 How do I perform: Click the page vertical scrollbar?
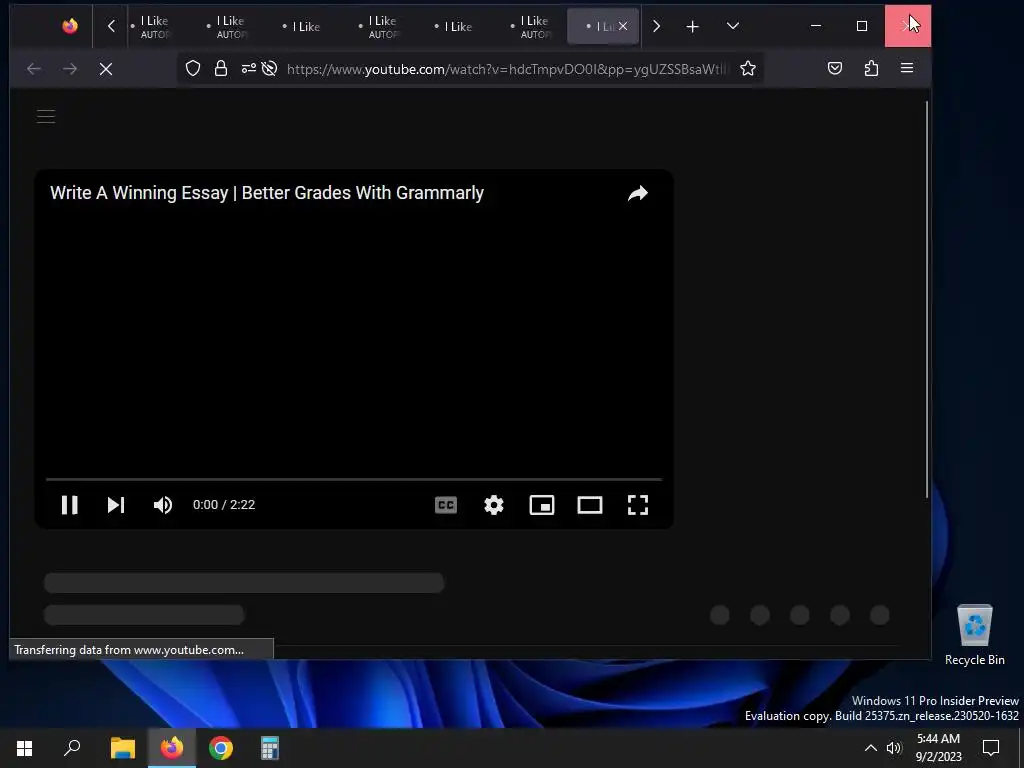pos(927,300)
